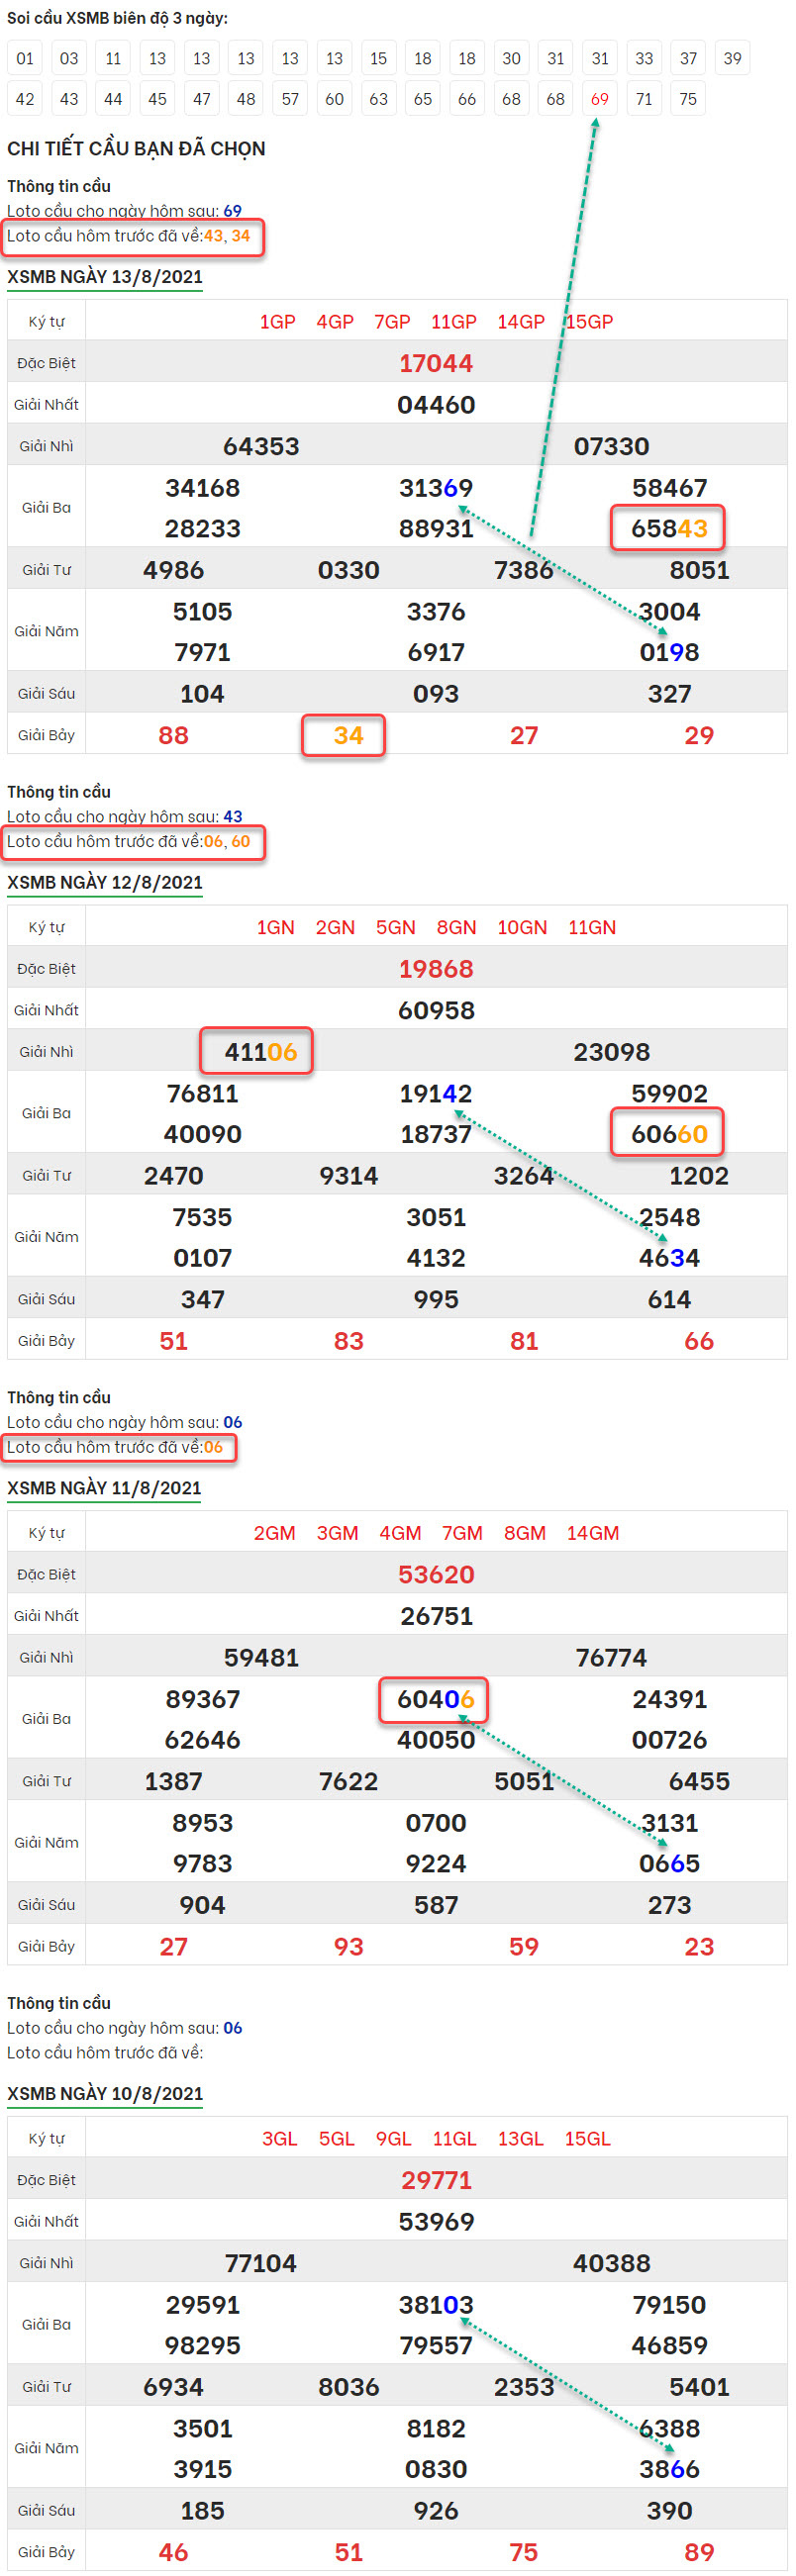The height and width of the screenshot is (2576, 796).
Task: Open the XSMB NGÀY 10/8/2021 heading
Action: click(105, 2093)
